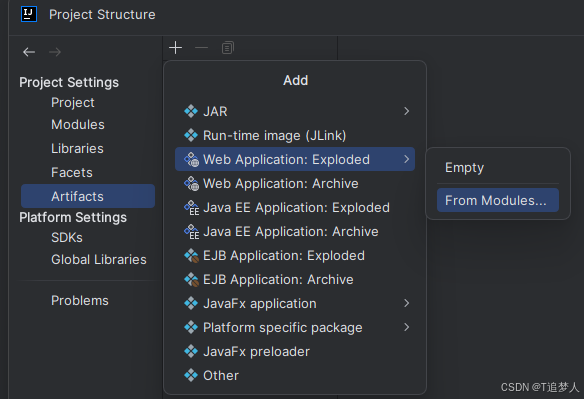The image size is (584, 399).
Task: Open Global Libraries settings
Action: [99, 259]
